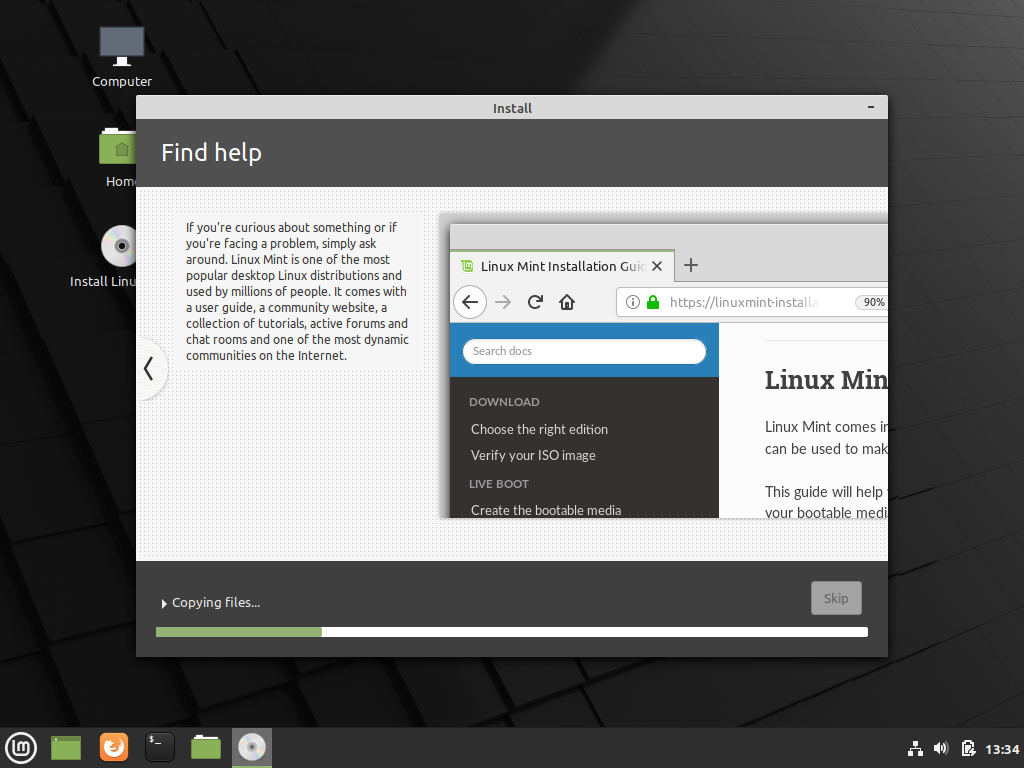Click the network icon in the system tray
The height and width of the screenshot is (768, 1024).
coord(915,748)
